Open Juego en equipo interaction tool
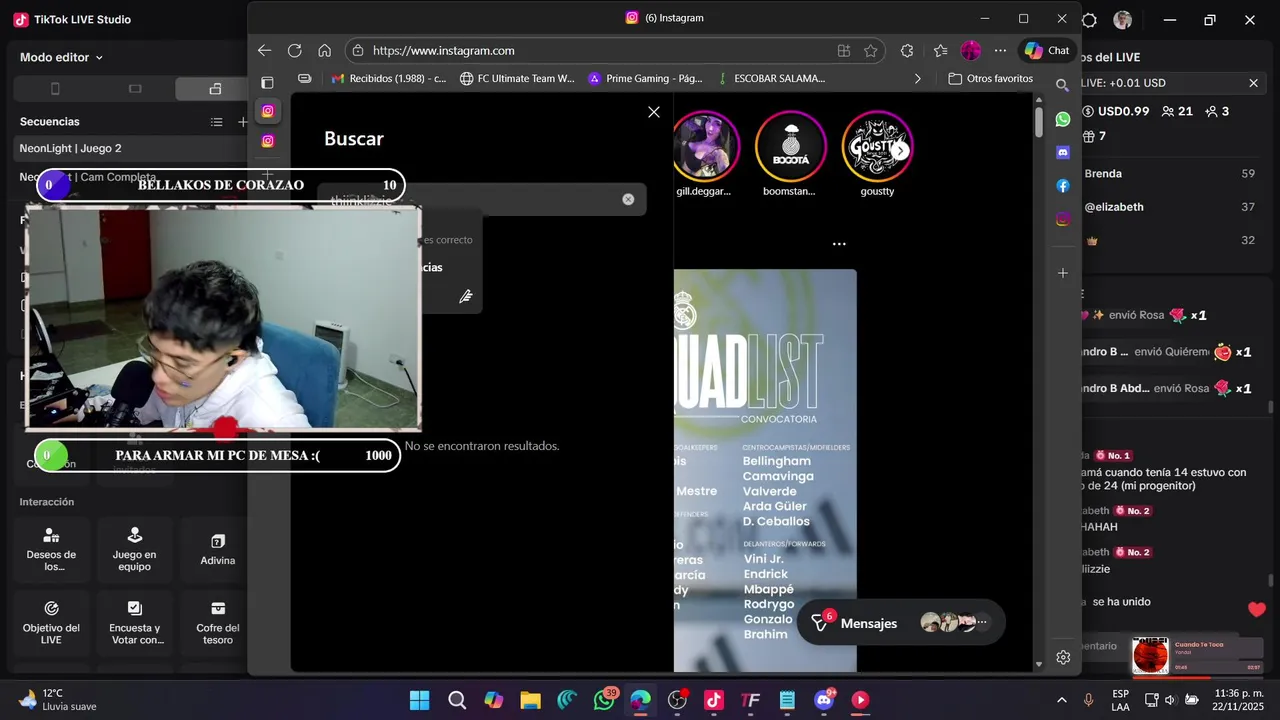The image size is (1280, 720). tap(134, 551)
